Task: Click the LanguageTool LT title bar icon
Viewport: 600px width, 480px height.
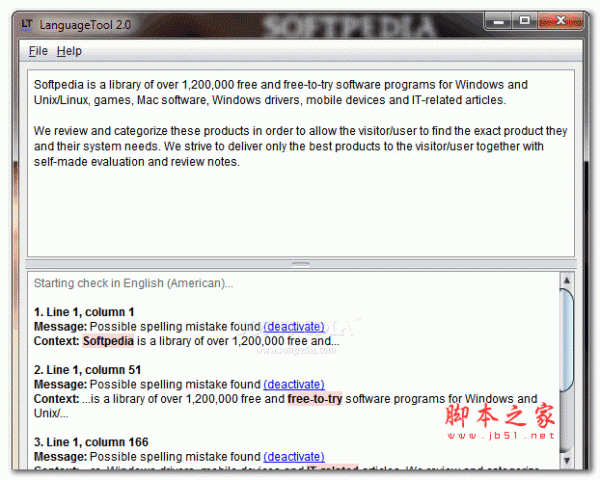Action: (x=27, y=24)
